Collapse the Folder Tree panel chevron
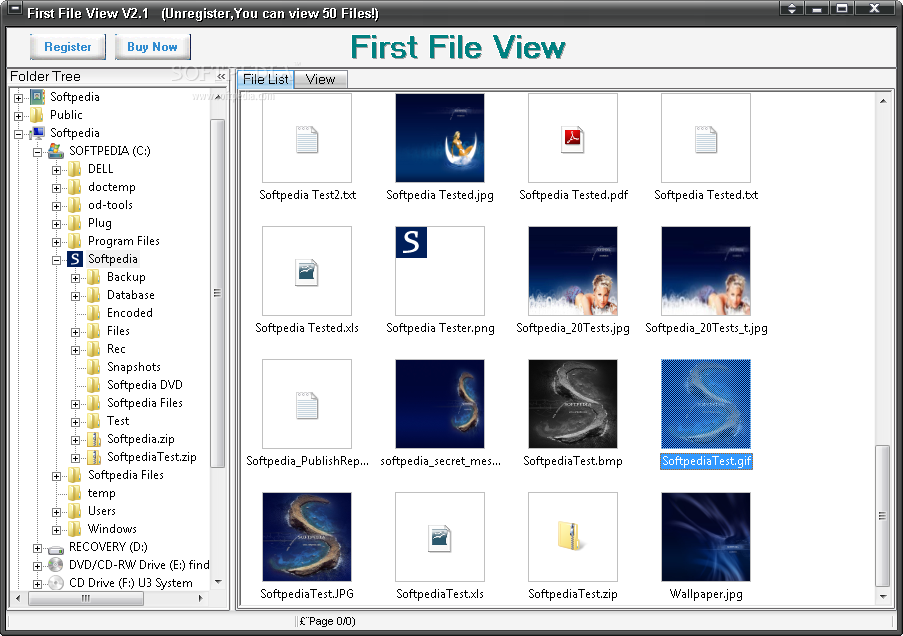Viewport: 903px width, 636px height. pos(221,77)
